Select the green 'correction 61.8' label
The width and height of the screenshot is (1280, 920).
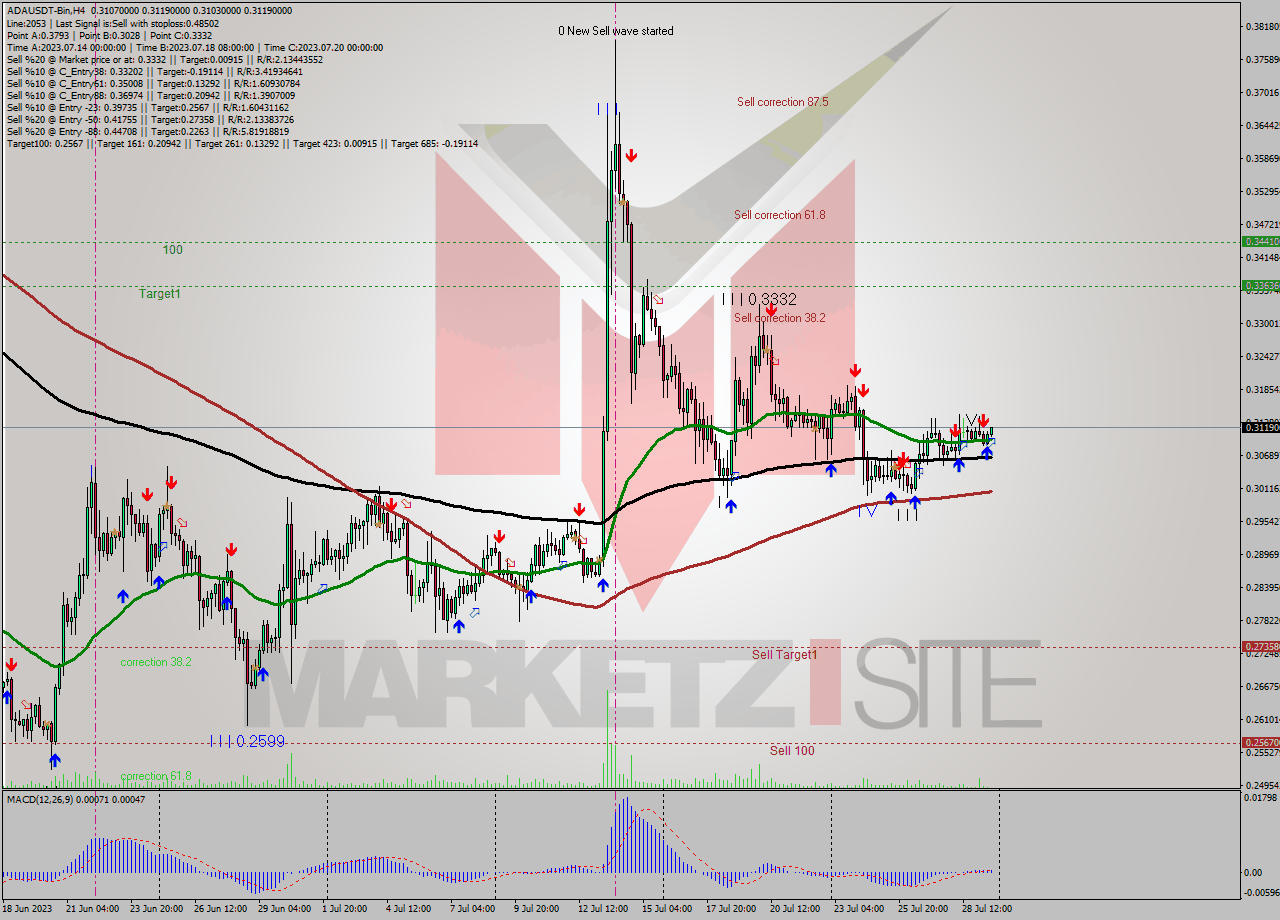click(156, 776)
